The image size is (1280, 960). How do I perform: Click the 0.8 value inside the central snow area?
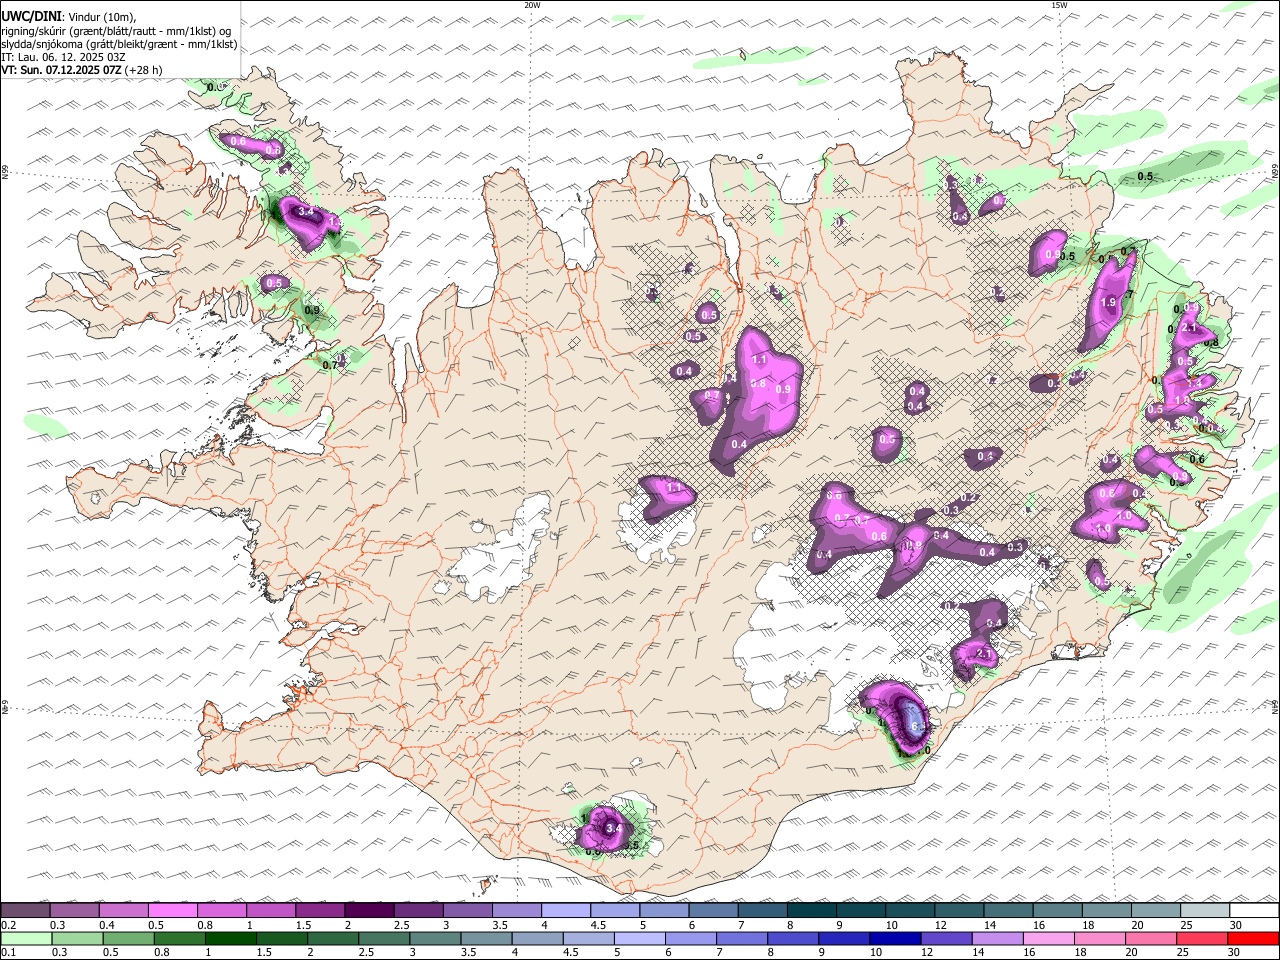(758, 384)
